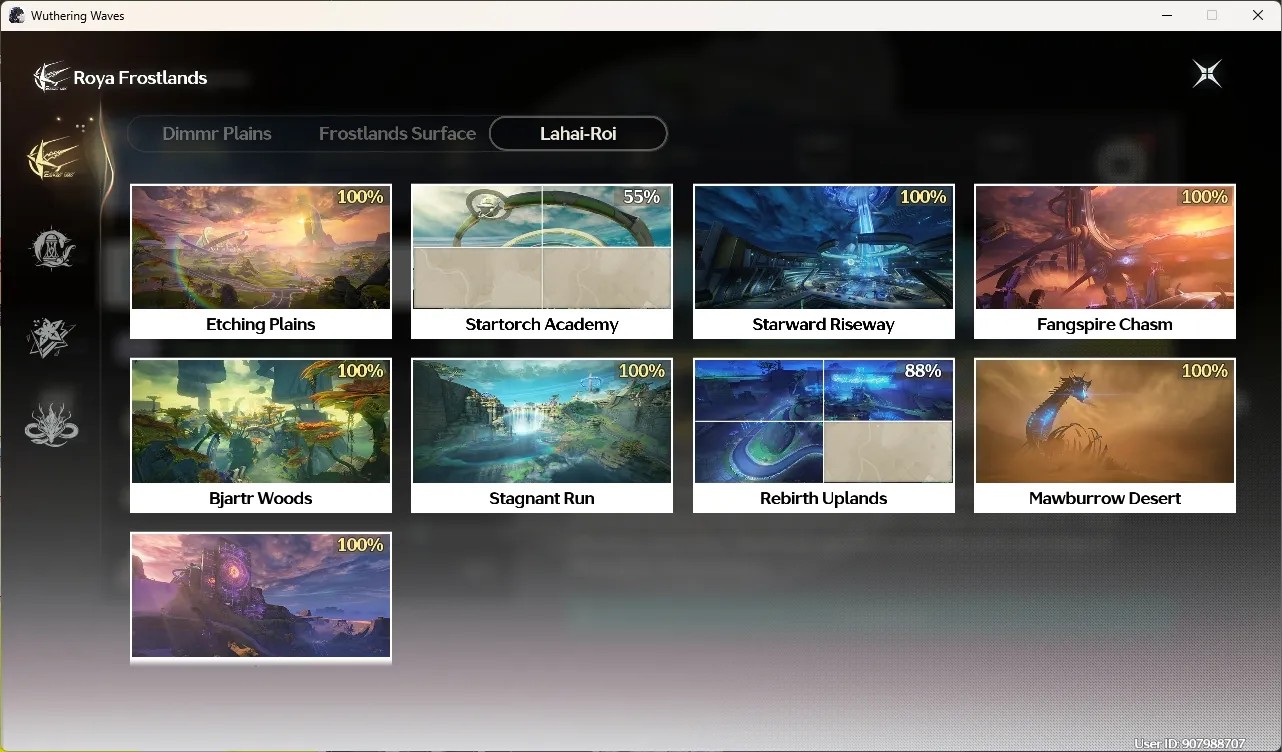Open the Etching Plains area thumbnail
The image size is (1282, 752).
point(261,247)
